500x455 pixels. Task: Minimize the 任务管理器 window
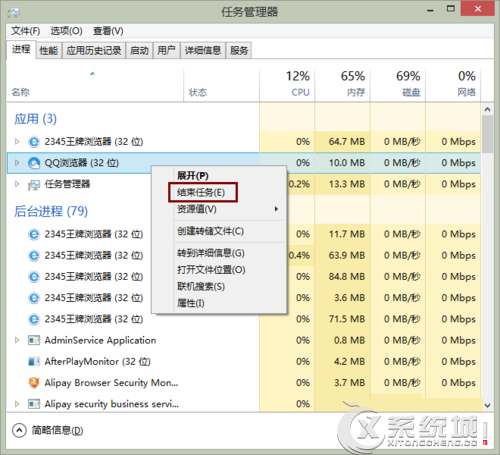tap(430, 10)
